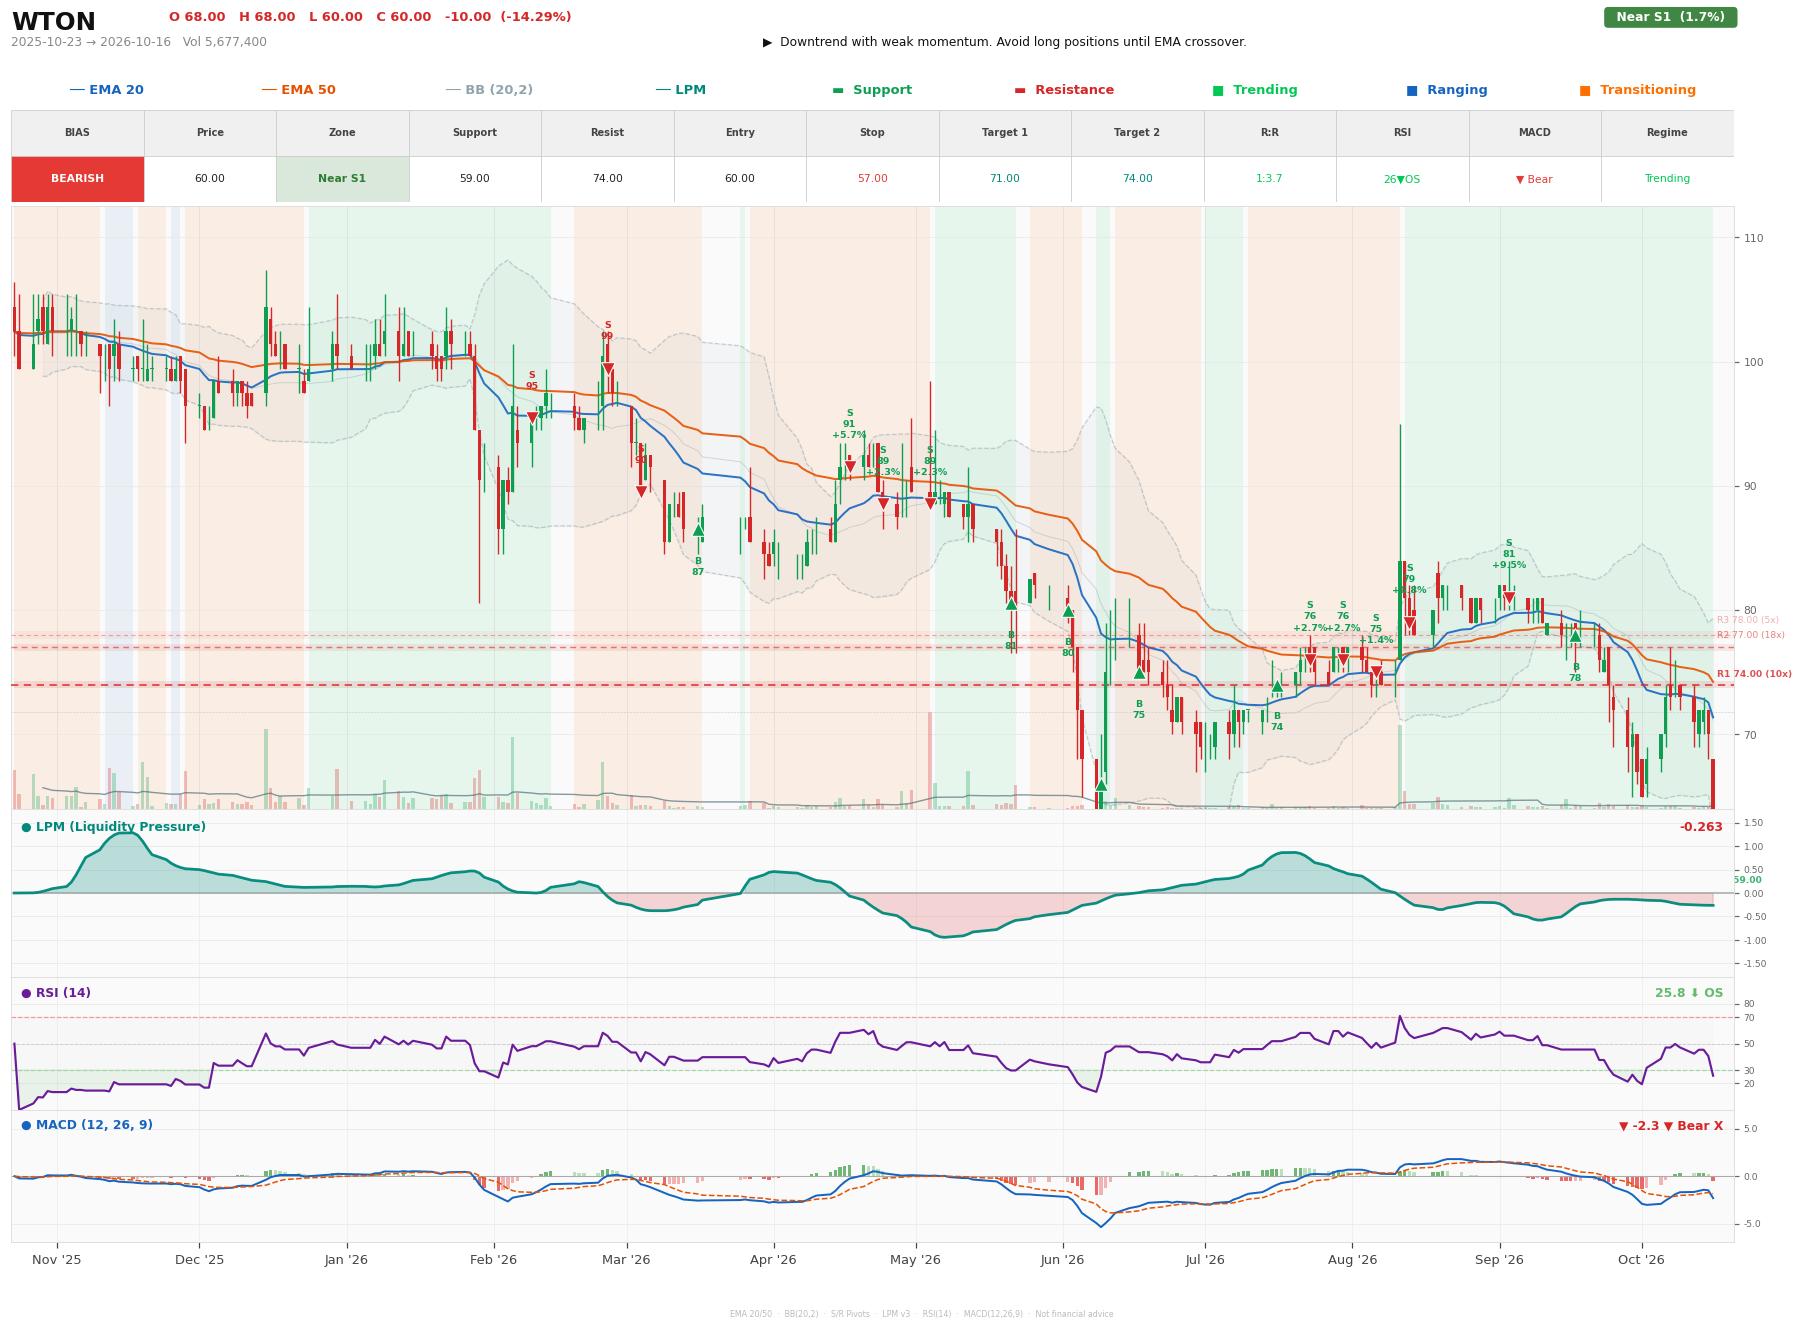1803x1330 pixels.
Task: Click the -2.3 Bear X MACD reading
Action: click(1671, 1126)
